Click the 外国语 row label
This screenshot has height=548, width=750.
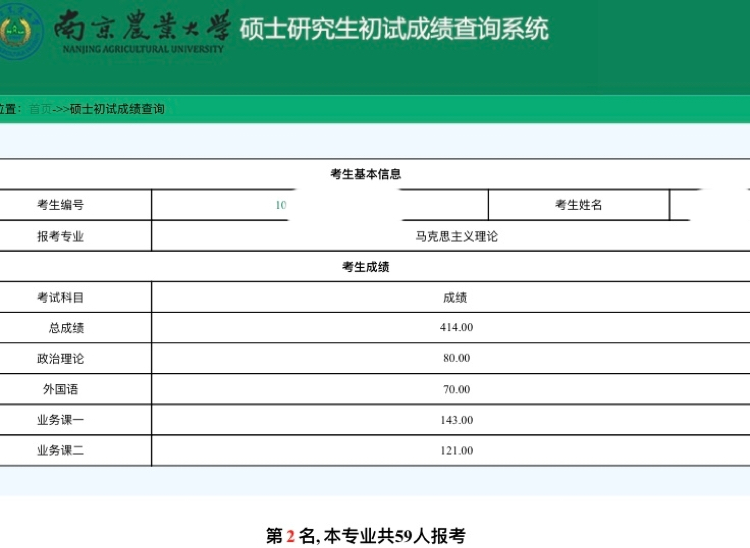[61, 389]
